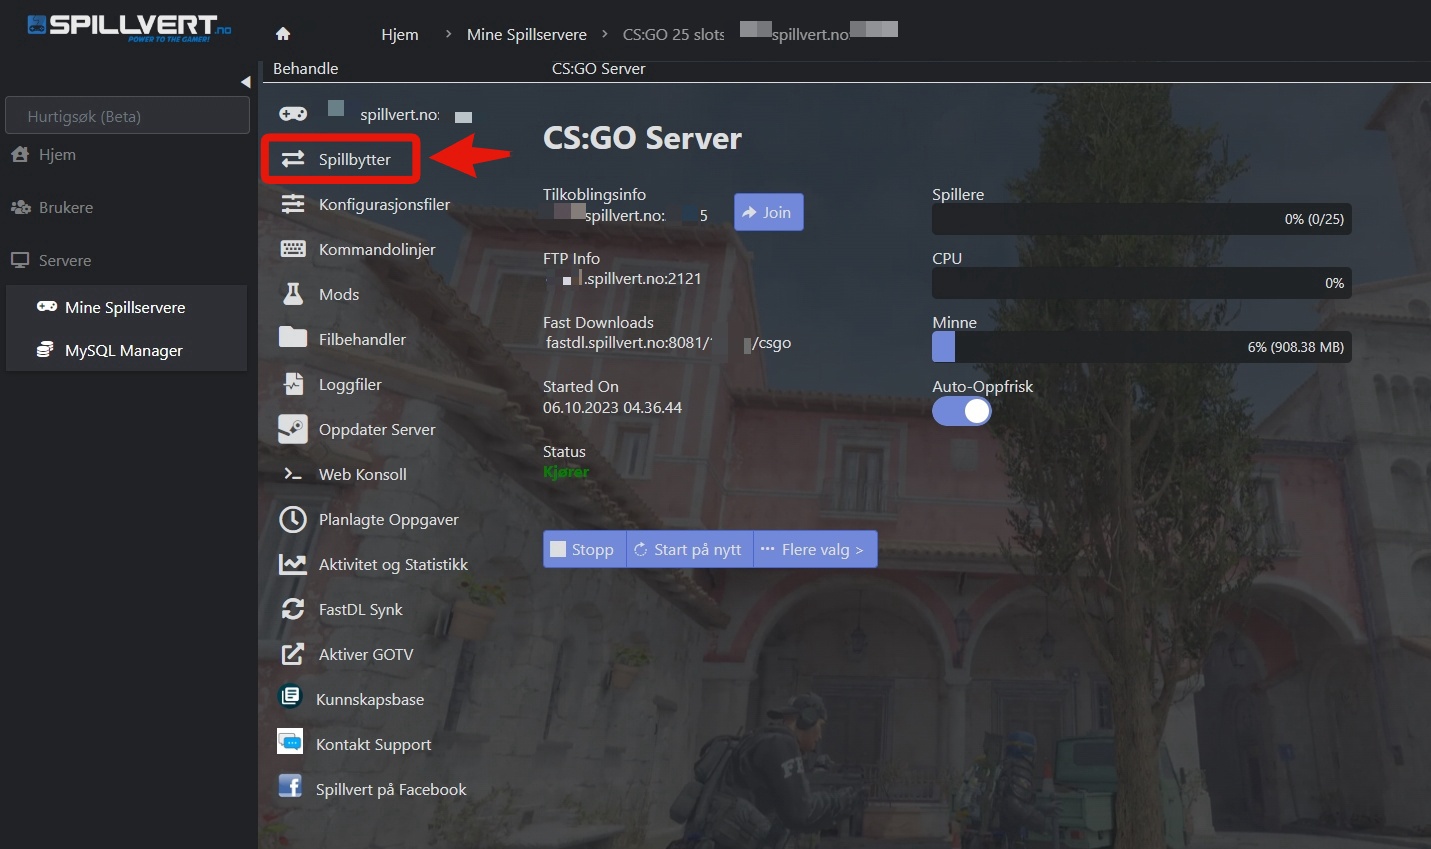Click the Web Konsoll terminal icon
Image resolution: width=1431 pixels, height=849 pixels.
coord(293,474)
